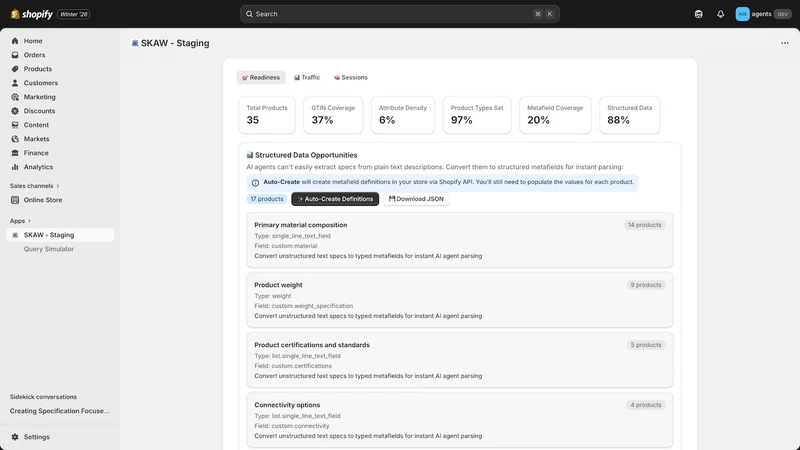Click the Winter '26 edition badge
This screenshot has height=450, width=800.
pos(73,14)
